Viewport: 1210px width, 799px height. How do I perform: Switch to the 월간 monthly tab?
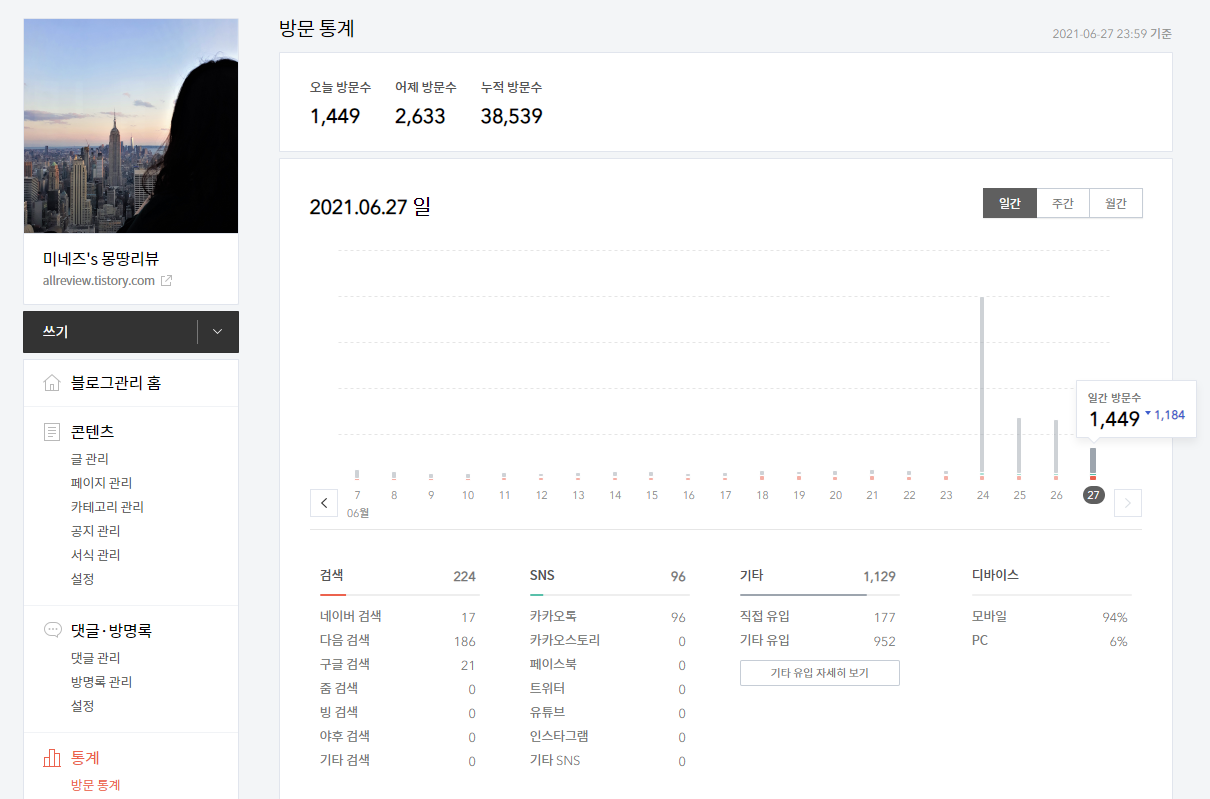(x=1115, y=203)
